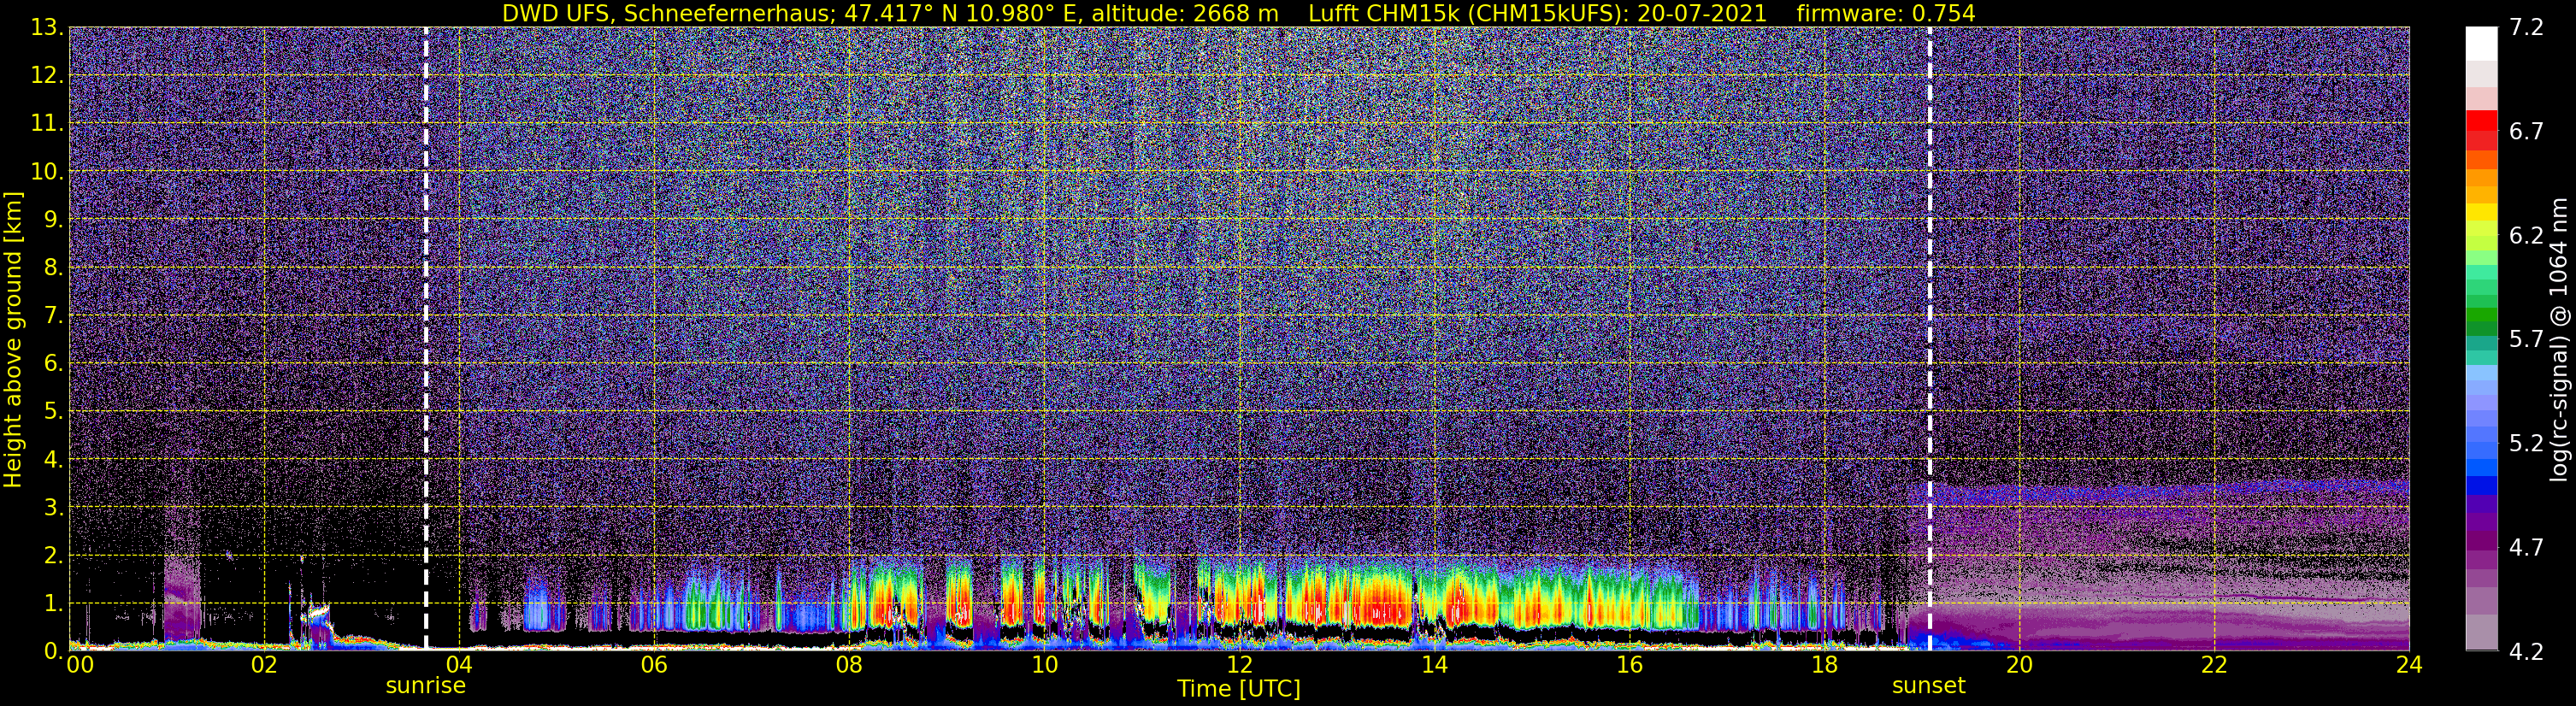Pick the white top segment of the colorbar
The image size is (2576, 706).
pos(2481,44)
